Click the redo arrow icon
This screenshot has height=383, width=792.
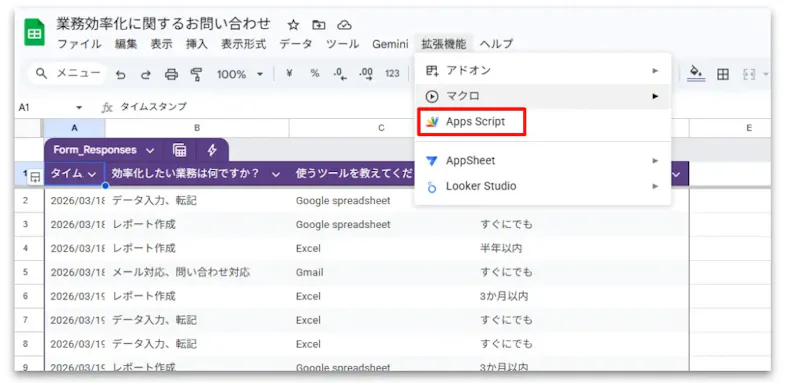[146, 74]
